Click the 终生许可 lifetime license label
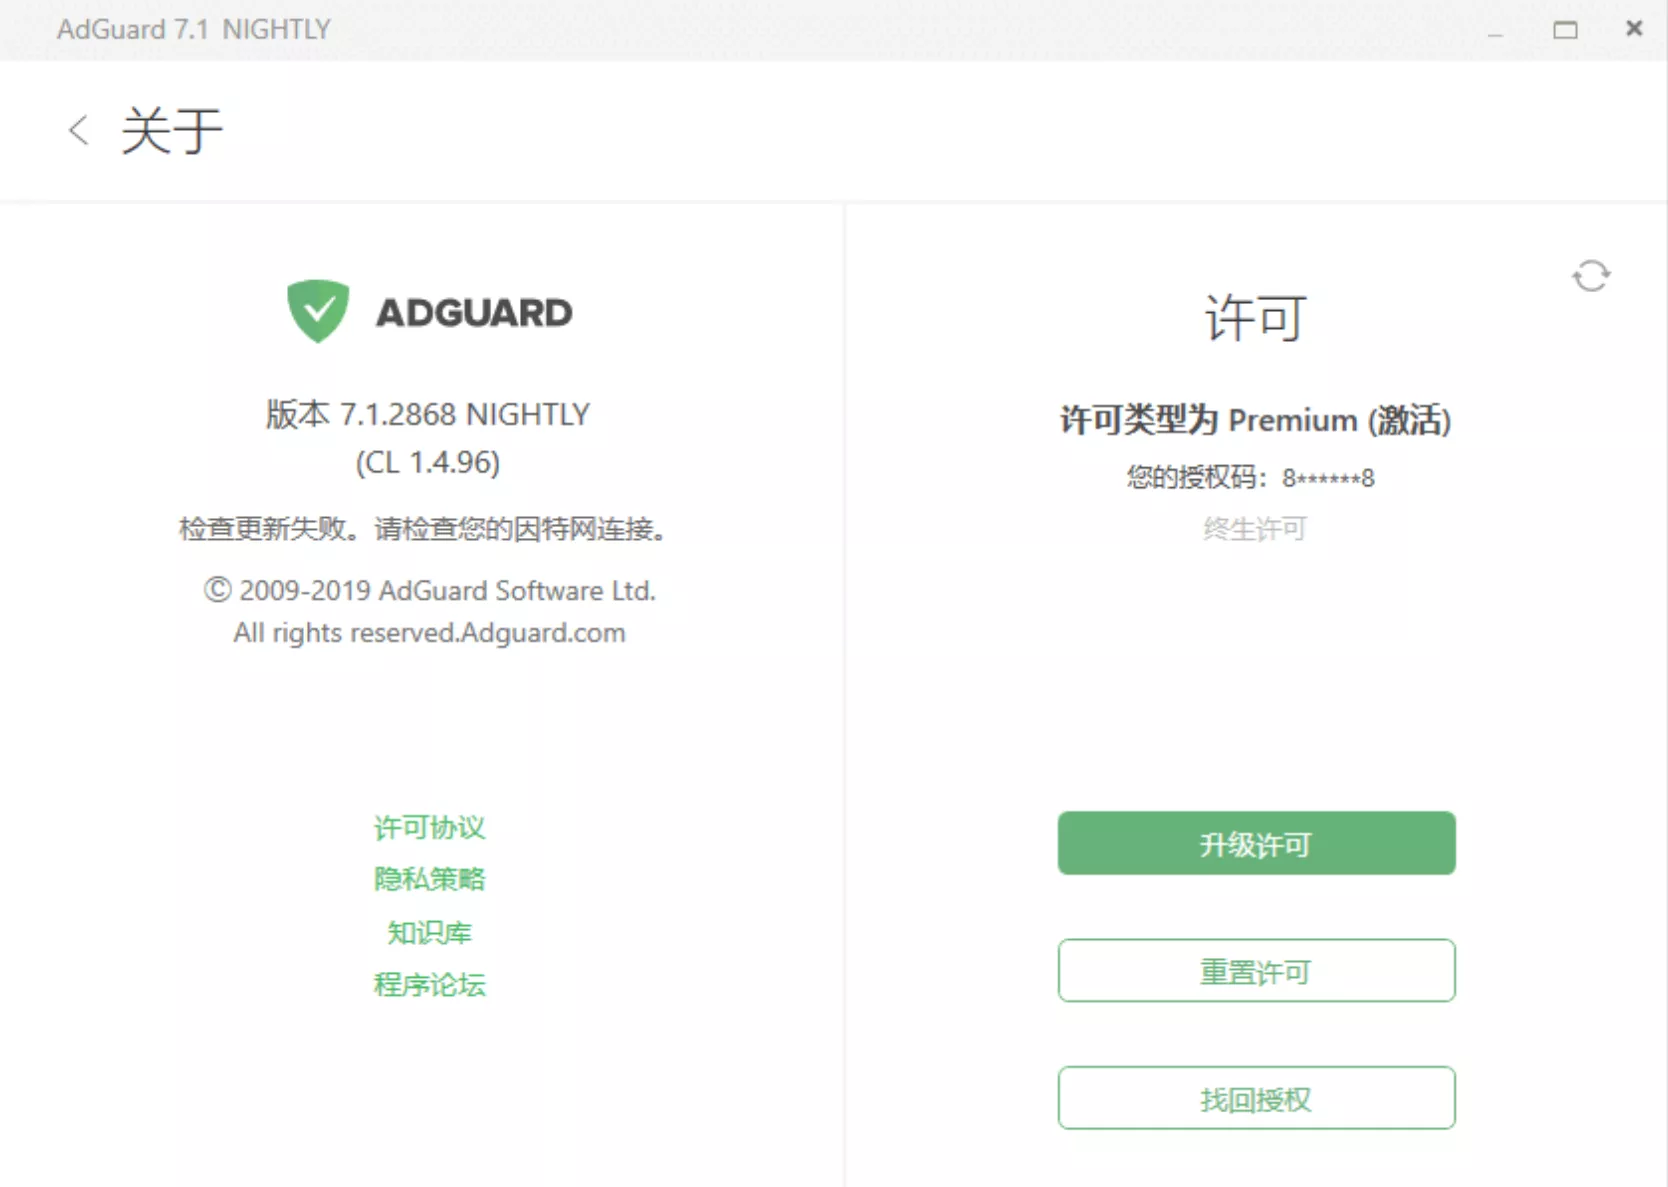 1255,529
